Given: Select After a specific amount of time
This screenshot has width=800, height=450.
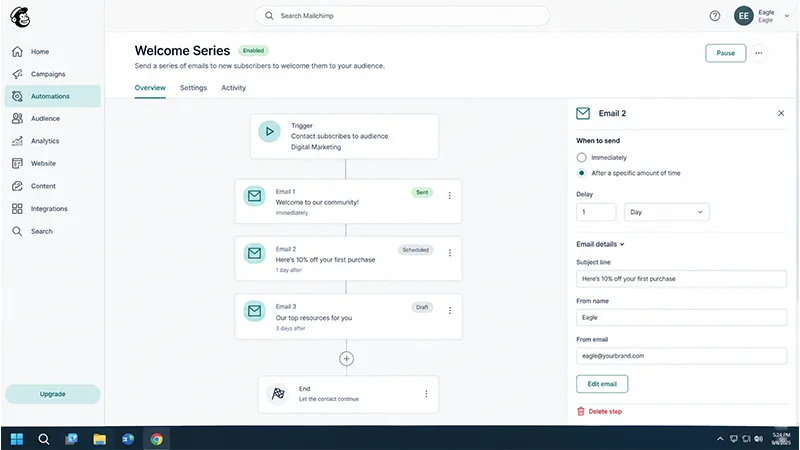Looking at the screenshot, I should [x=581, y=173].
